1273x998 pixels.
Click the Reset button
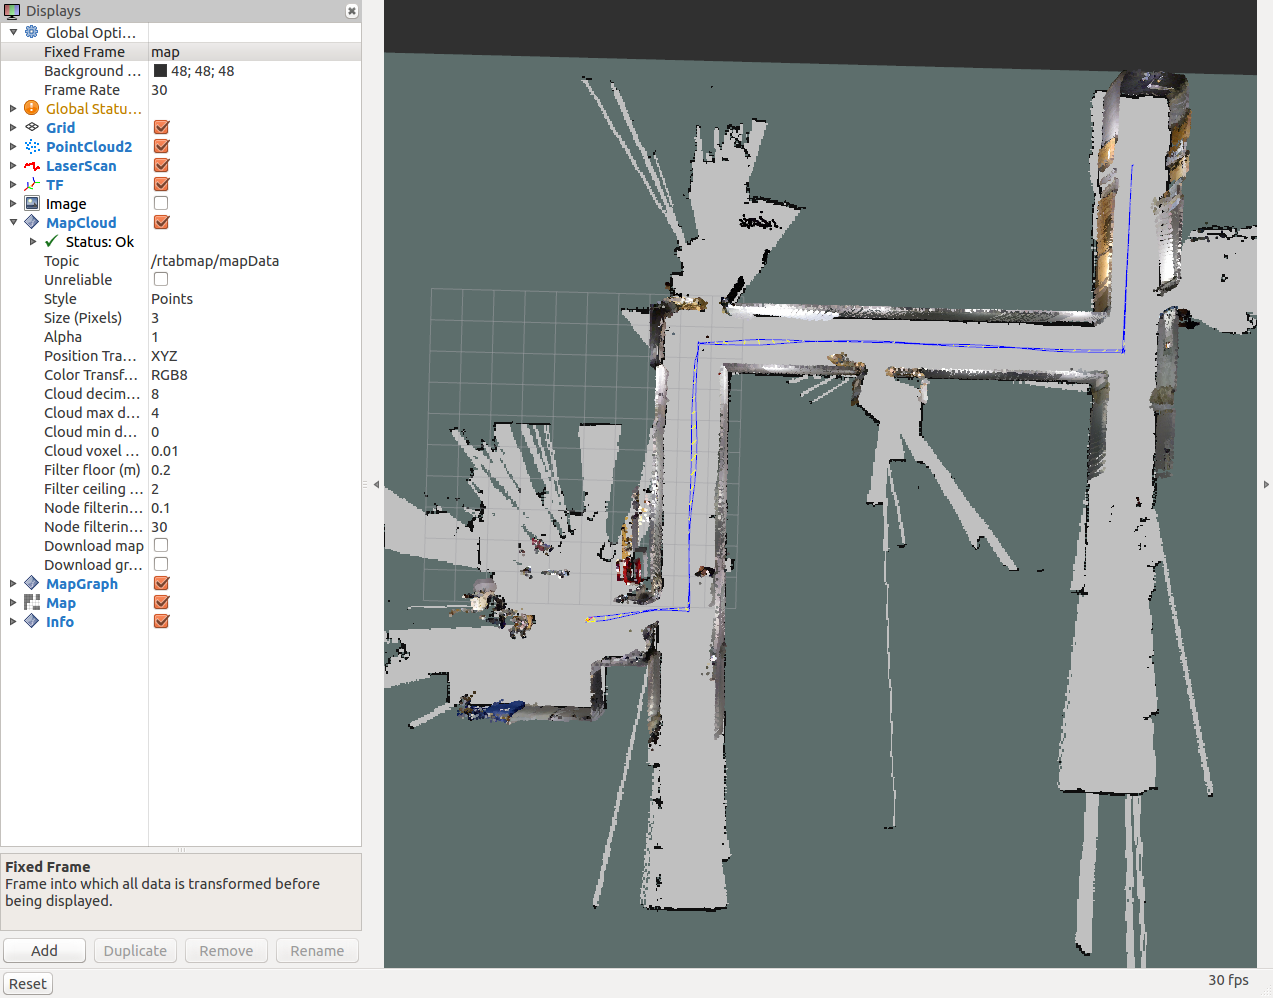28,984
